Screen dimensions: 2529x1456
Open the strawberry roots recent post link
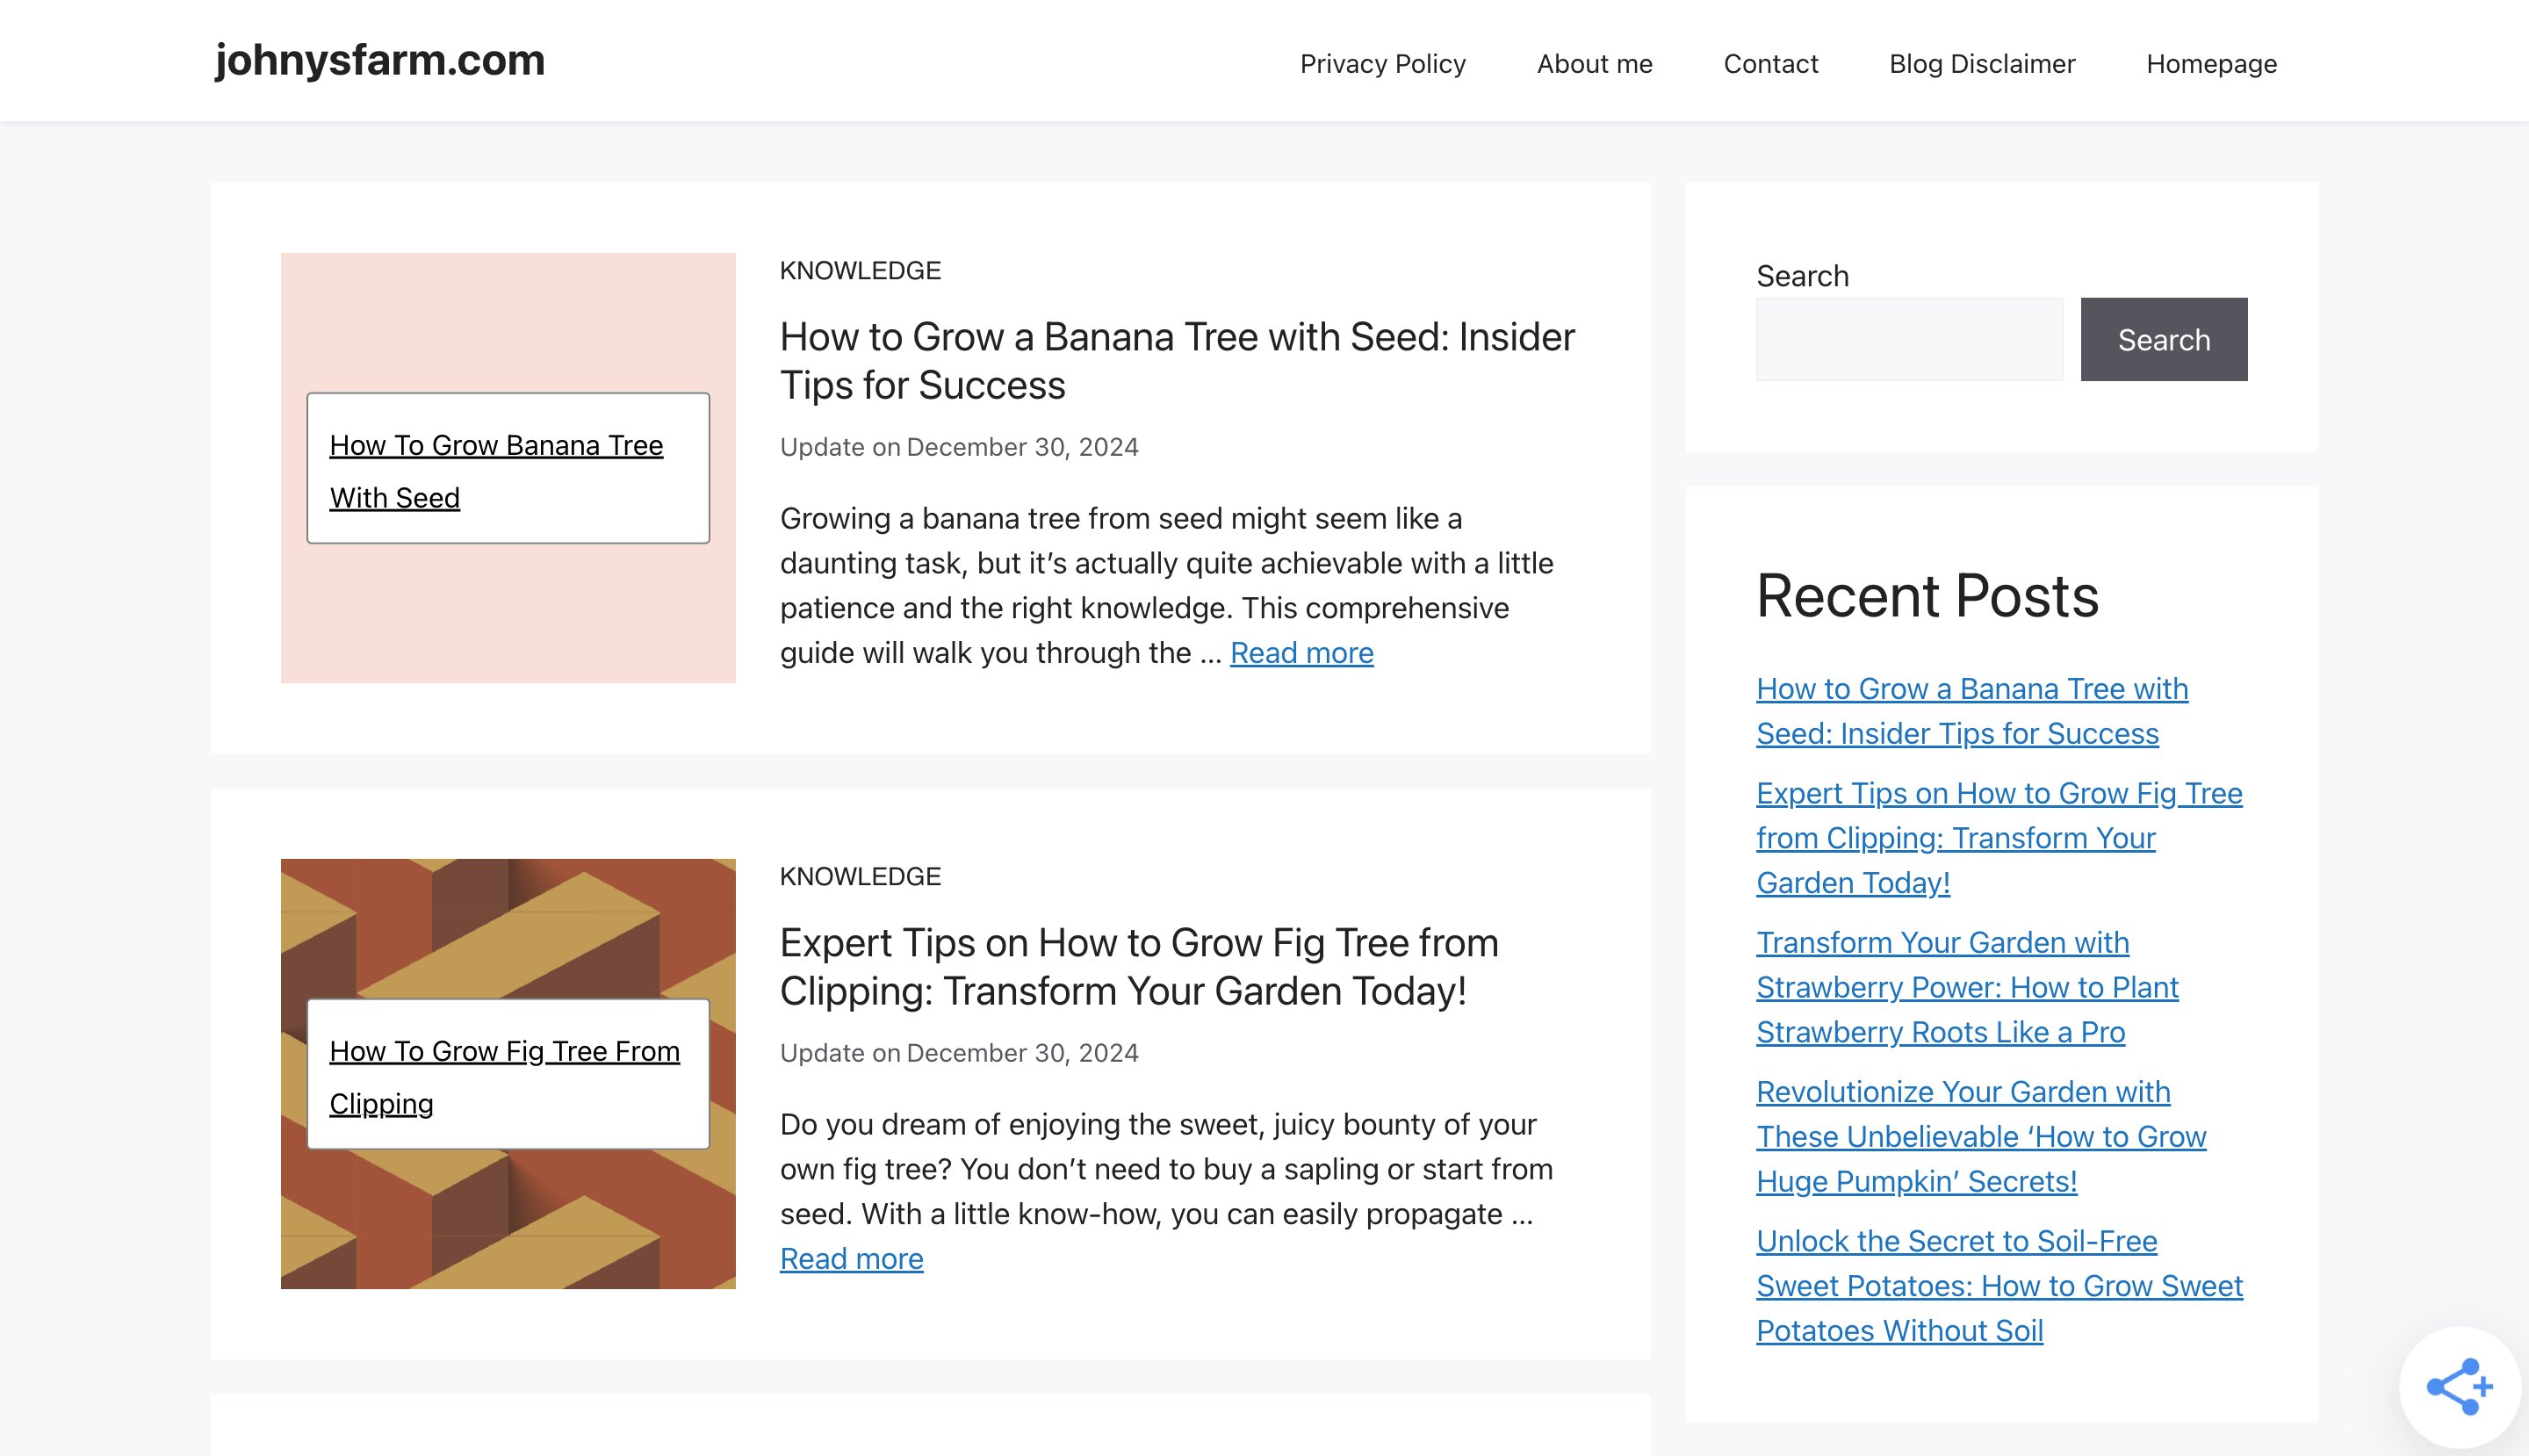pyautogui.click(x=1966, y=987)
